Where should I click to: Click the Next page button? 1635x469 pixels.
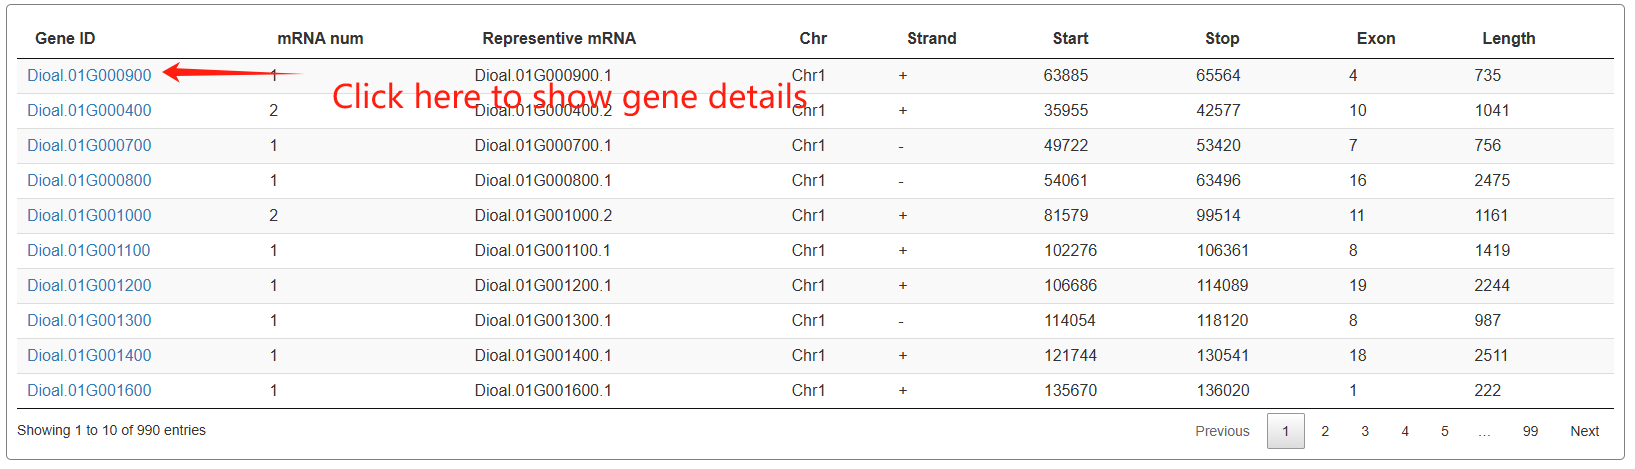[x=1584, y=431]
